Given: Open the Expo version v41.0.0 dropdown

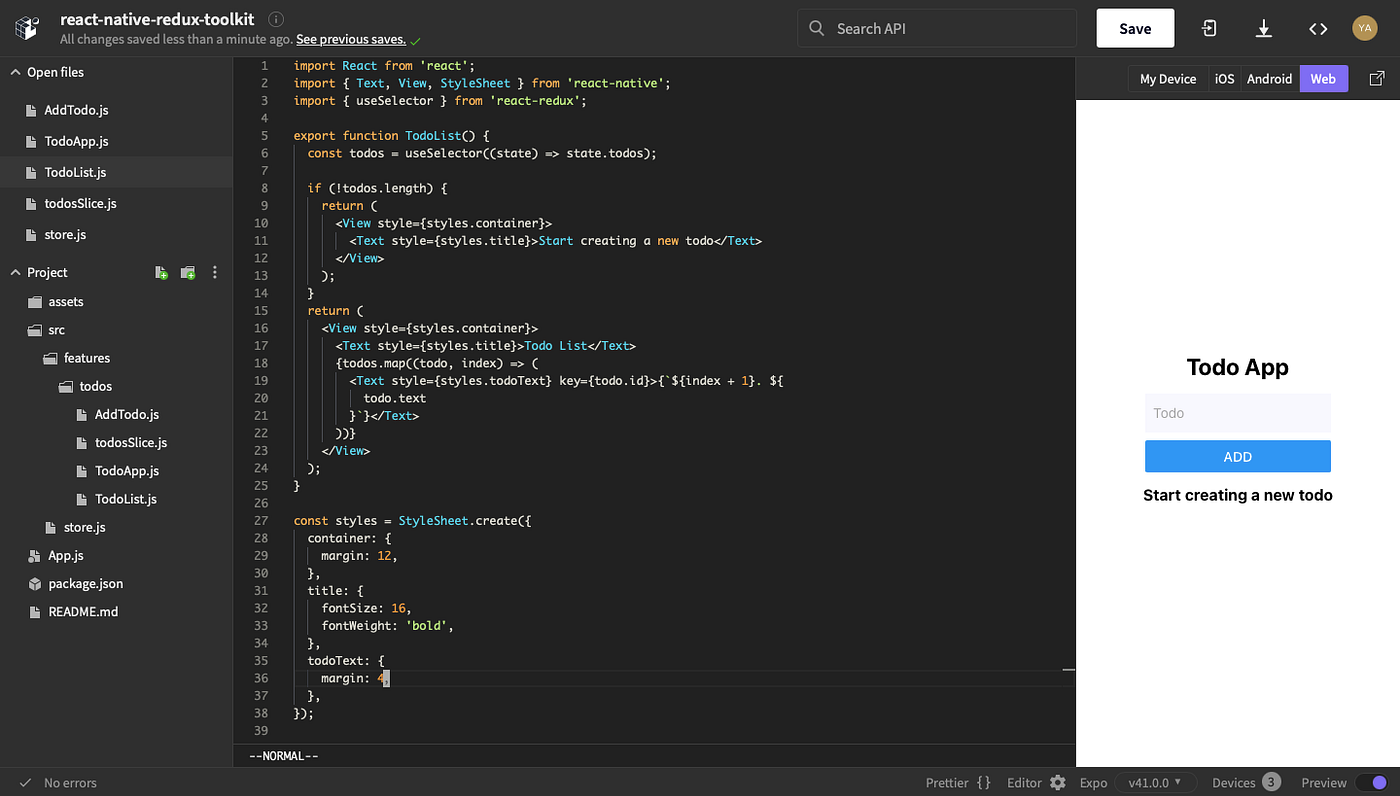Looking at the screenshot, I should pyautogui.click(x=1156, y=782).
